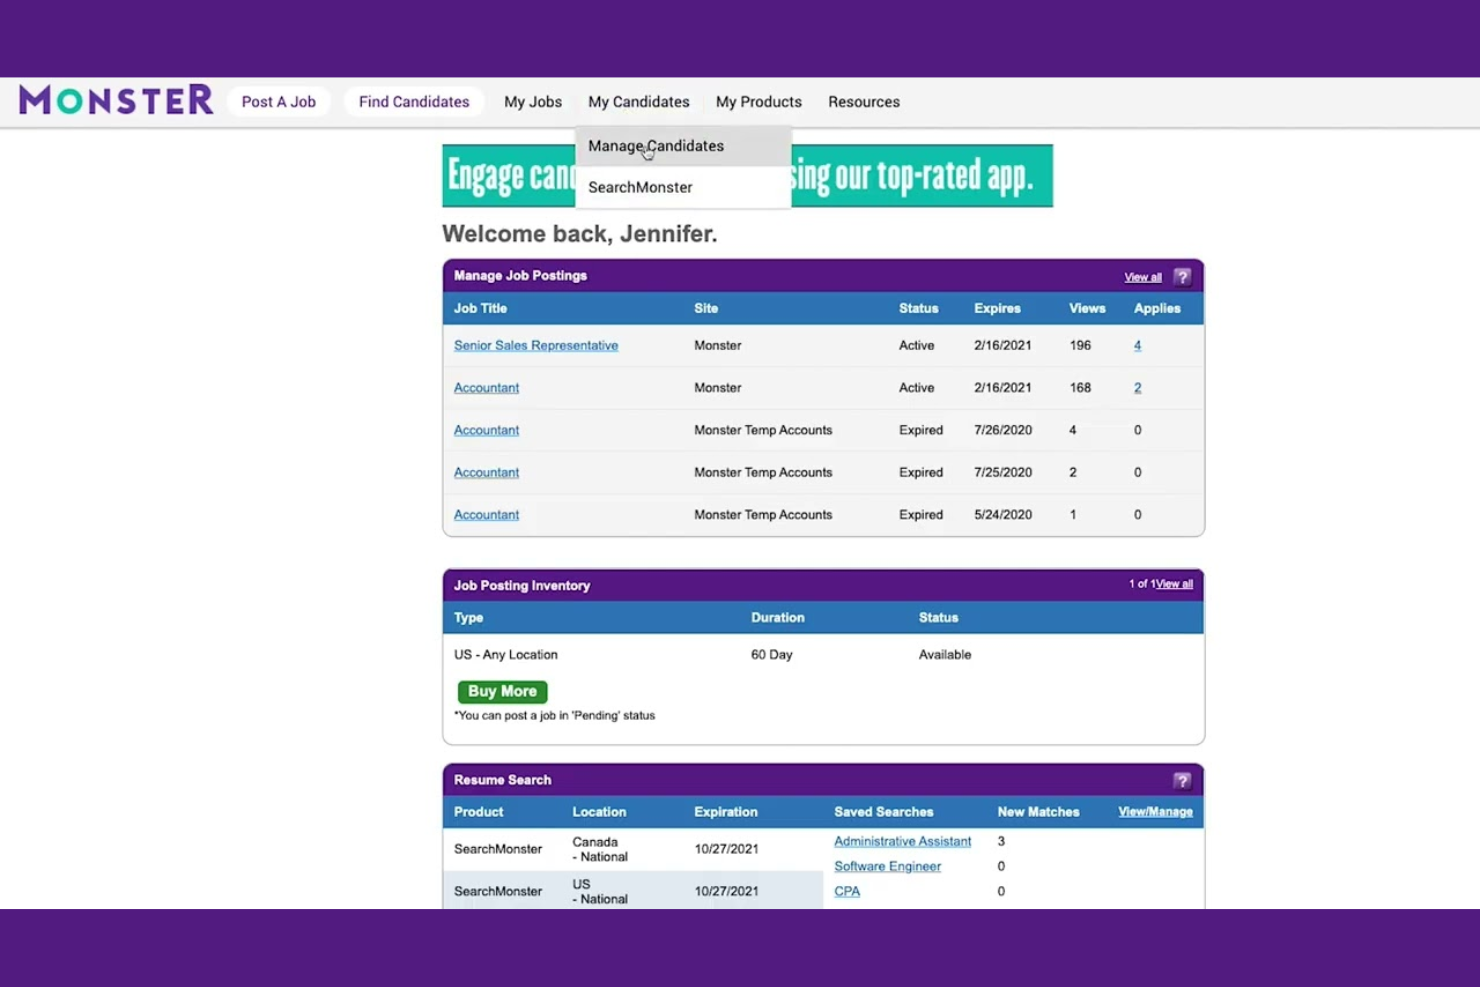Select Manage Candidates from the dropdown
This screenshot has height=987, width=1480.
683,146
